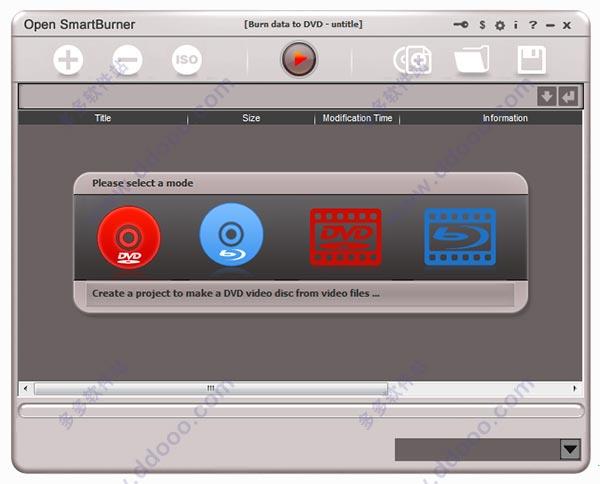Click the horizontal scrollbar thumb
Screen dimensions: 600x484
(211, 388)
